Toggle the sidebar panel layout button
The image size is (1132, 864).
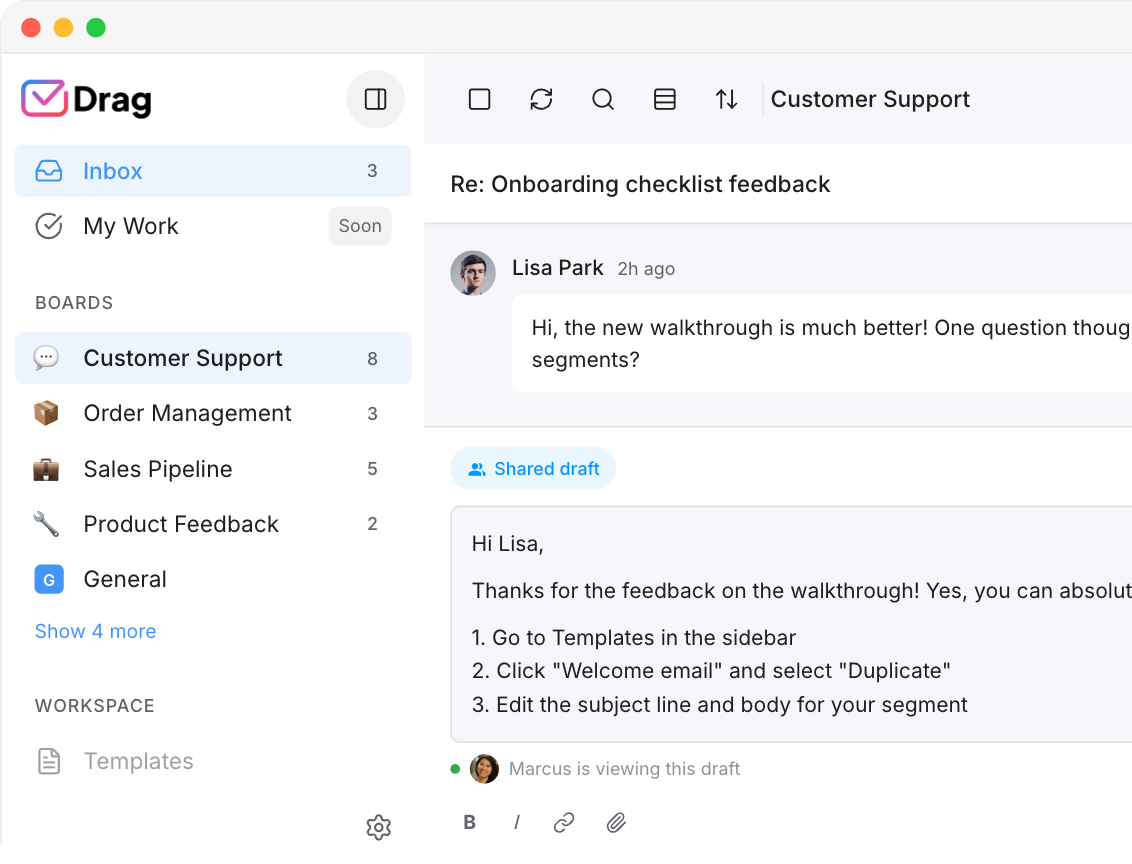click(375, 99)
